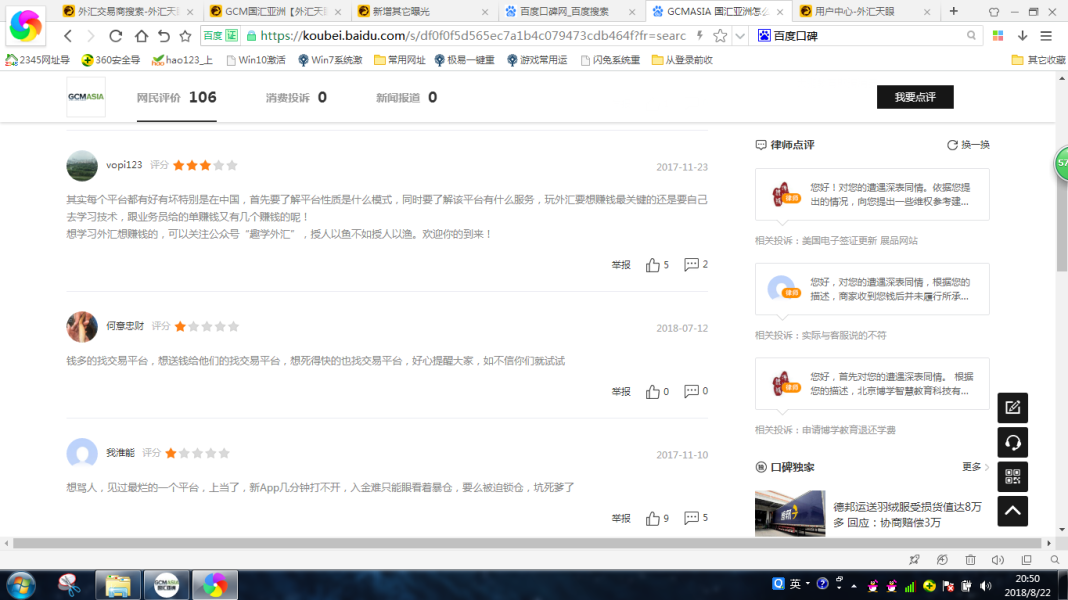Click the 百度口碑 search input box

coord(865,36)
